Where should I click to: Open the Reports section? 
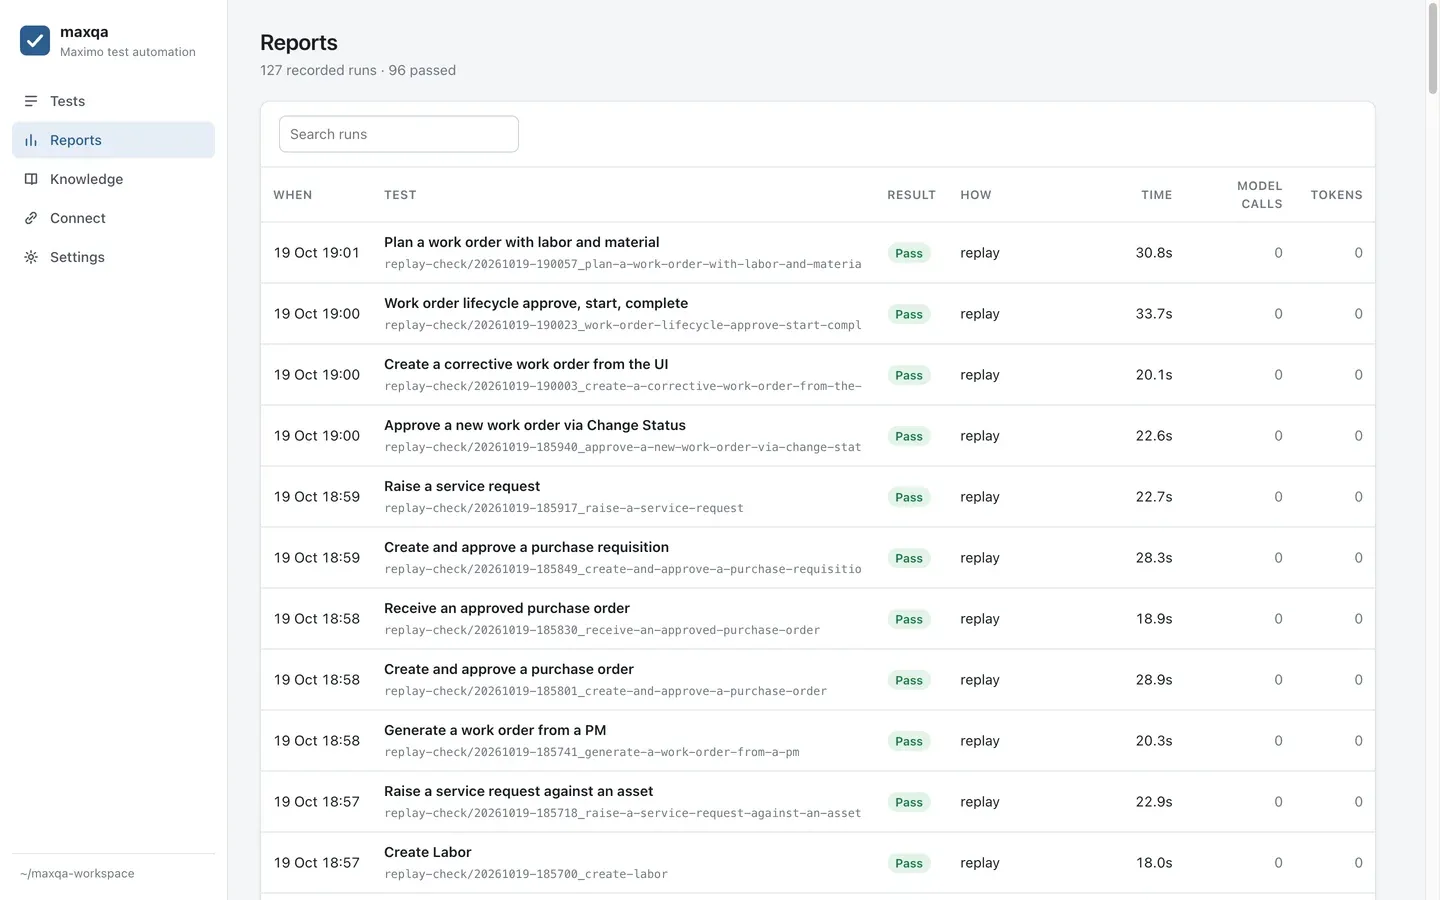tap(113, 140)
